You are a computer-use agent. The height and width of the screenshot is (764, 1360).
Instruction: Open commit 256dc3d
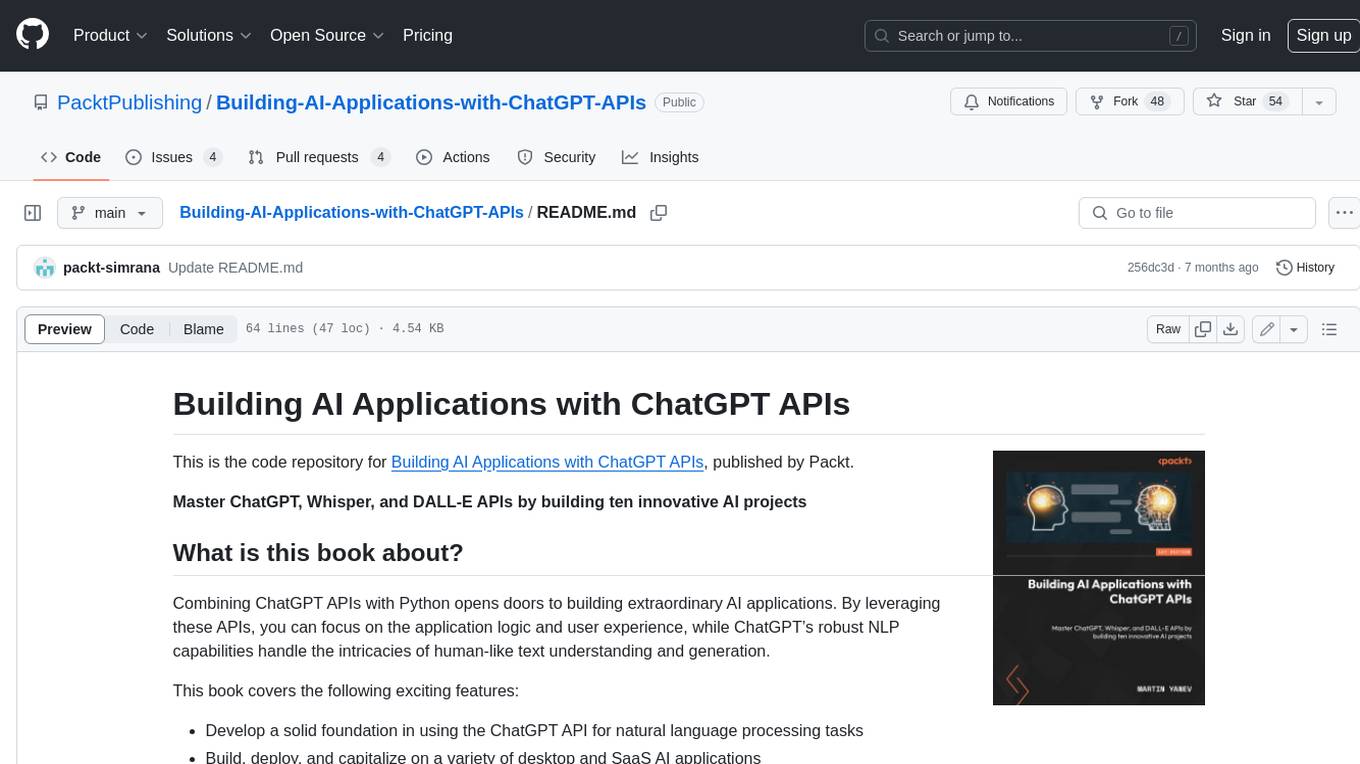[1149, 268]
